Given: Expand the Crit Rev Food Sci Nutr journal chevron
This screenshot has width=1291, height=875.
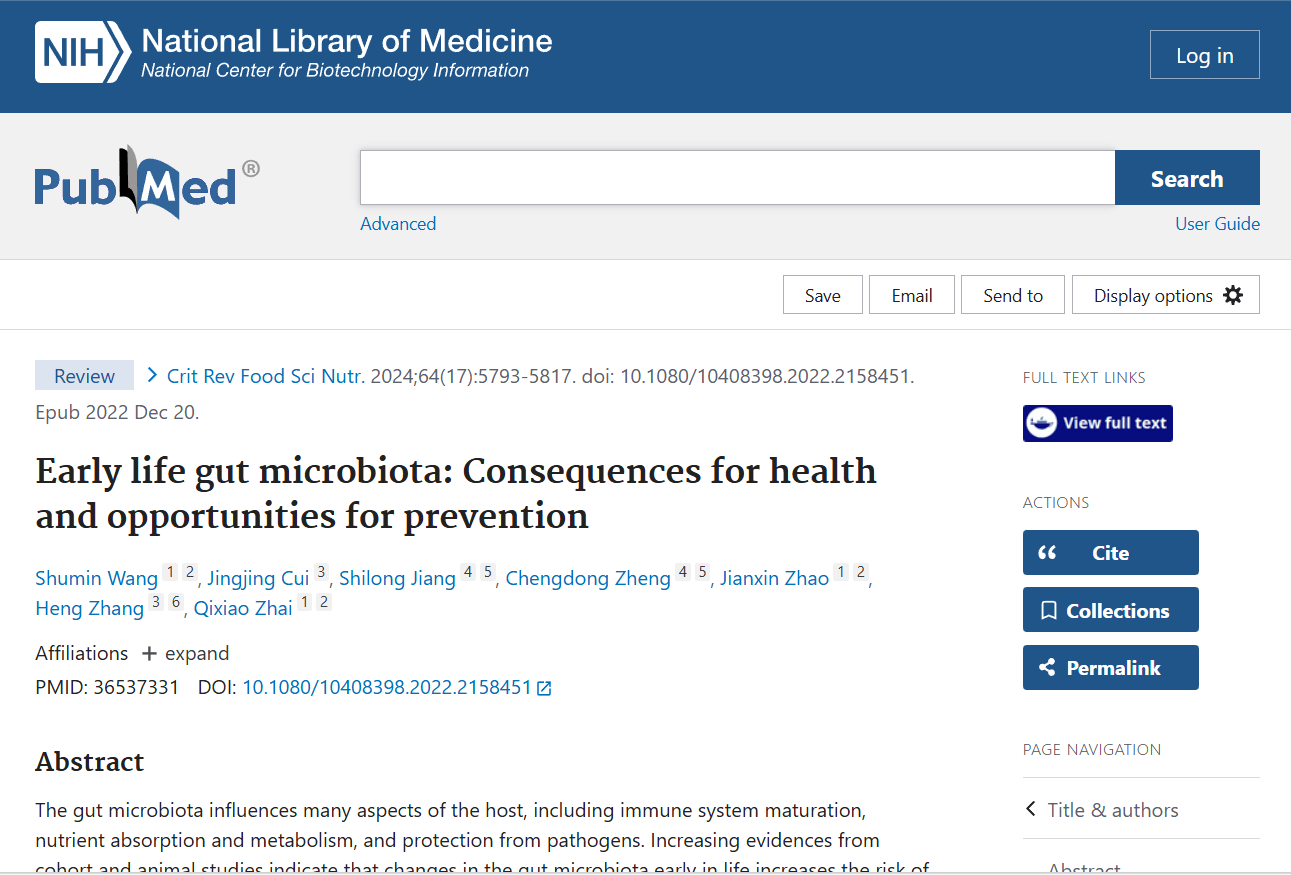Looking at the screenshot, I should (x=152, y=376).
